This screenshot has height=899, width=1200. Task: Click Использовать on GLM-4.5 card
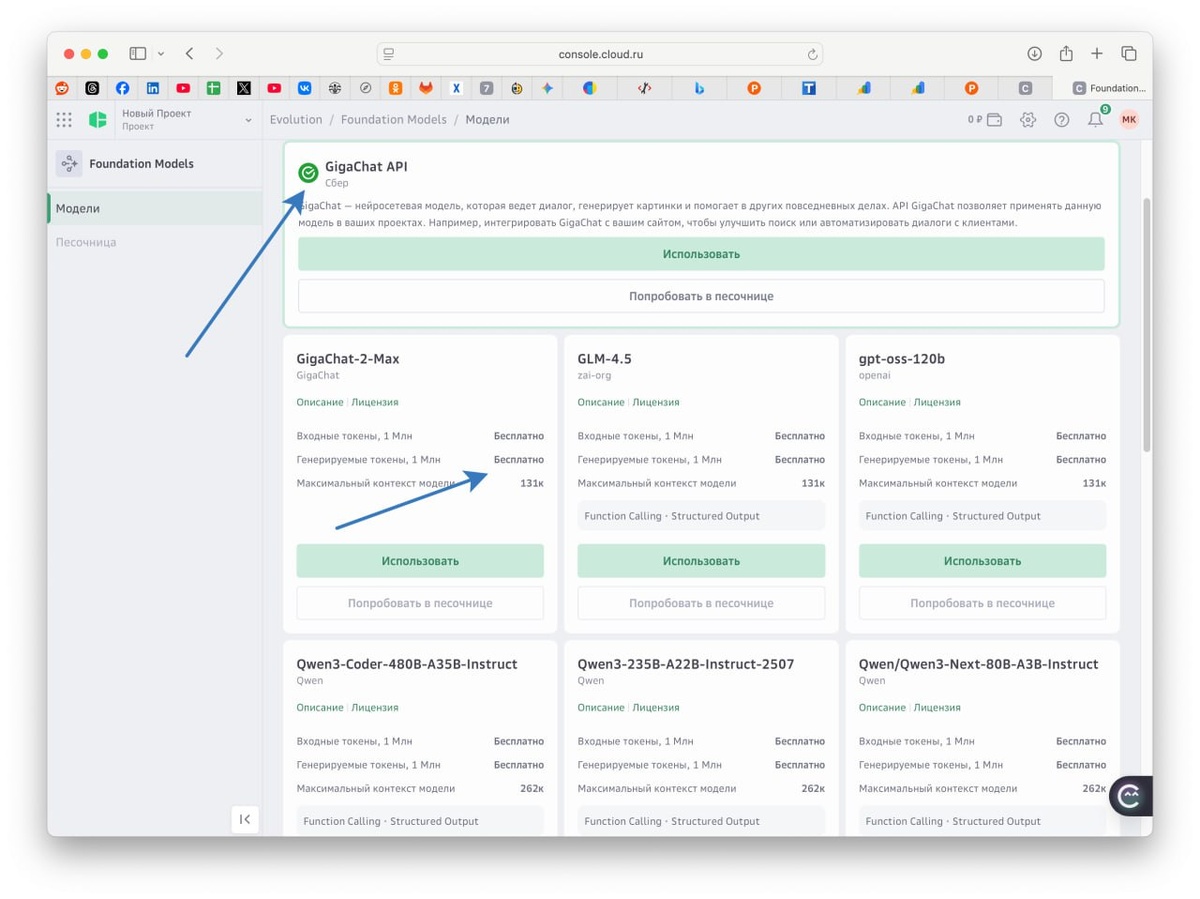[x=701, y=561]
